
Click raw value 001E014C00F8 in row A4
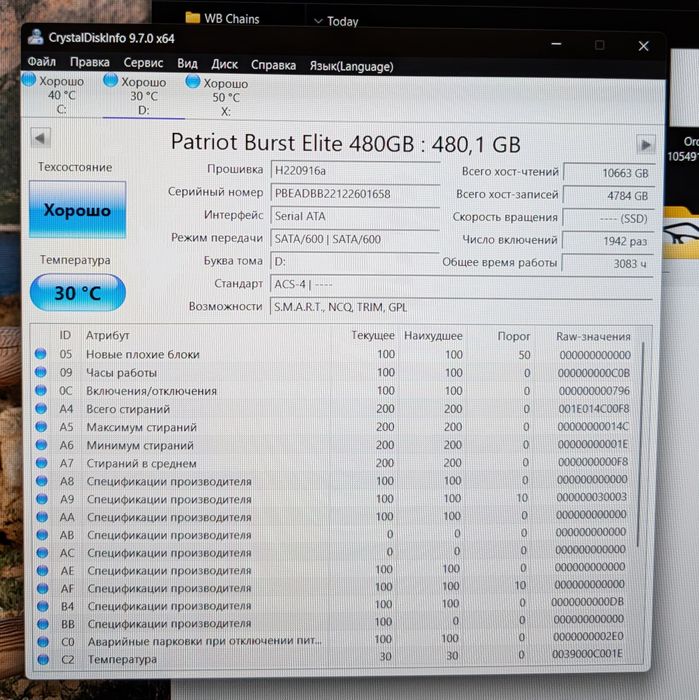coord(594,408)
